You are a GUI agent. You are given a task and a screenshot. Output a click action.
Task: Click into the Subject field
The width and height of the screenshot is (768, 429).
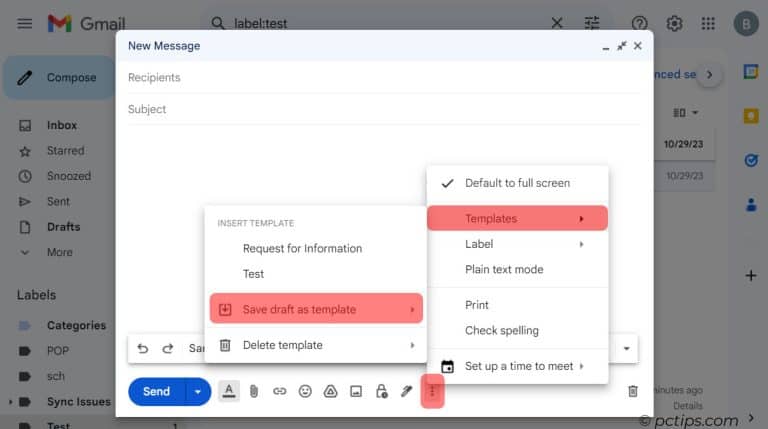(384, 109)
